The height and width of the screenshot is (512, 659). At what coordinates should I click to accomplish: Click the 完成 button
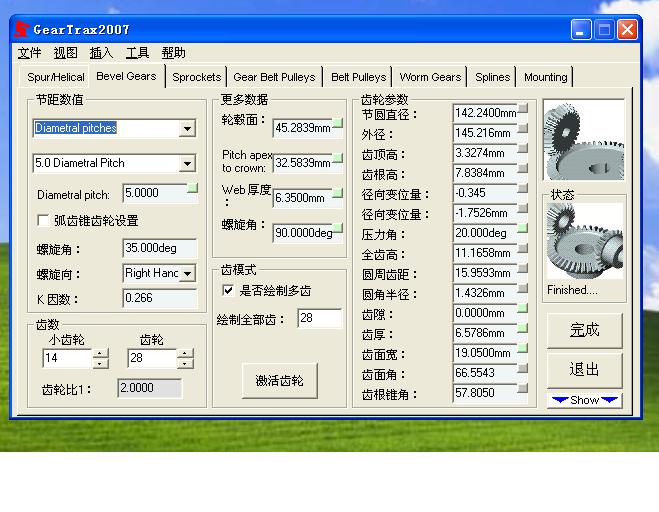[x=584, y=330]
